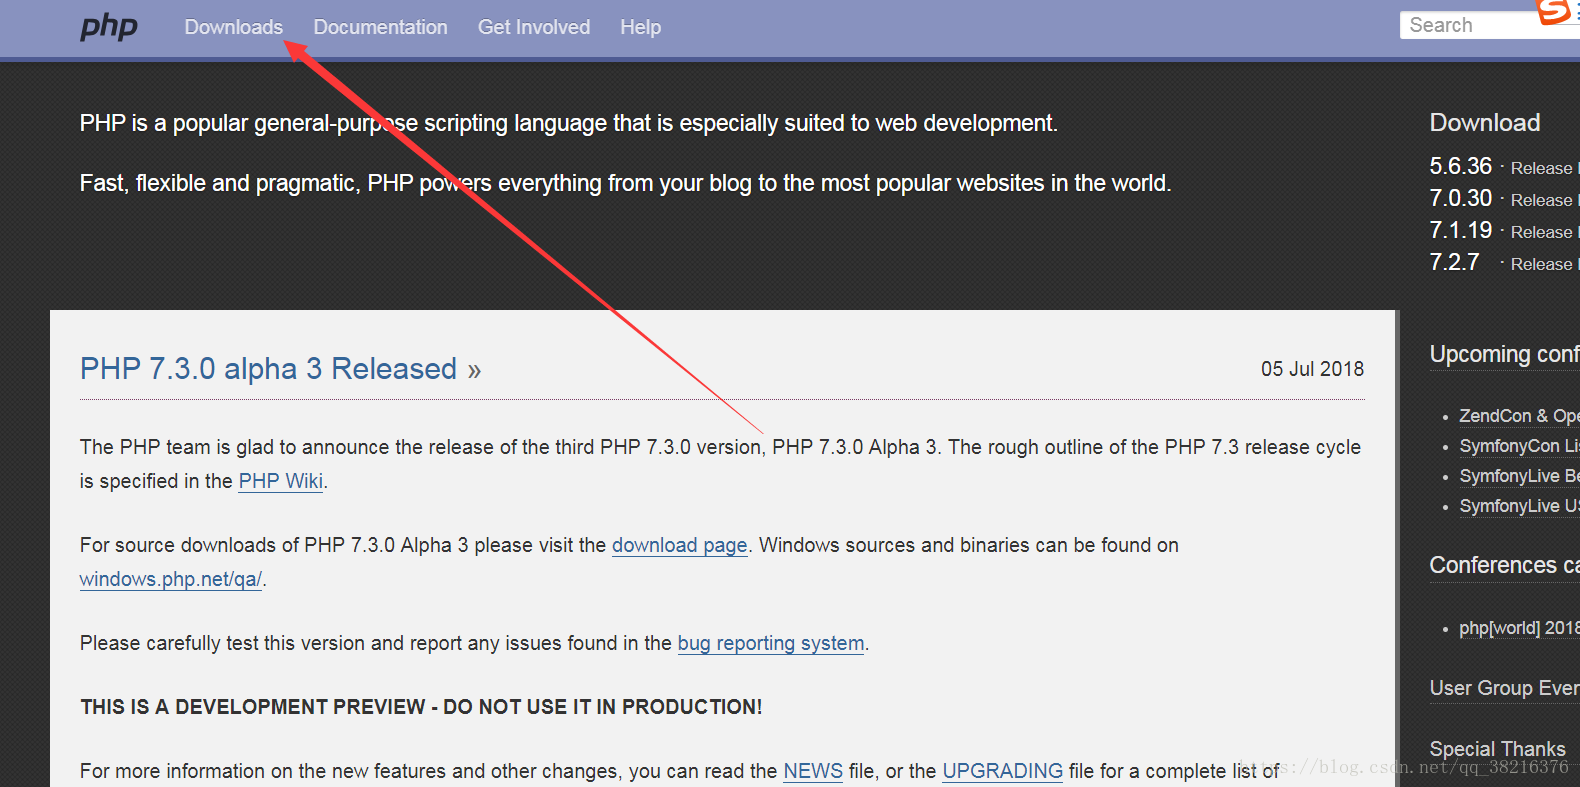Download PHP version 5.6.36
Image resolution: width=1580 pixels, height=787 pixels.
[x=1460, y=166]
